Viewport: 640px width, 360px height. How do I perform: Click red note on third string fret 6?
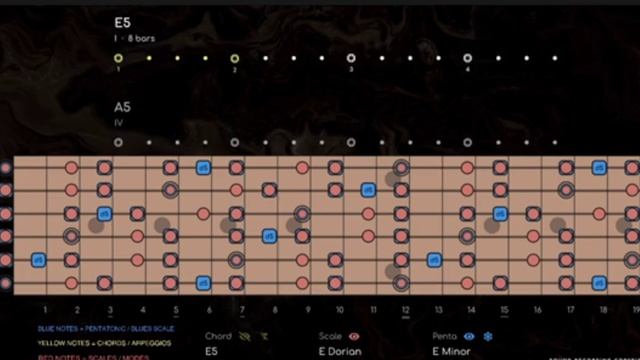[203, 214]
